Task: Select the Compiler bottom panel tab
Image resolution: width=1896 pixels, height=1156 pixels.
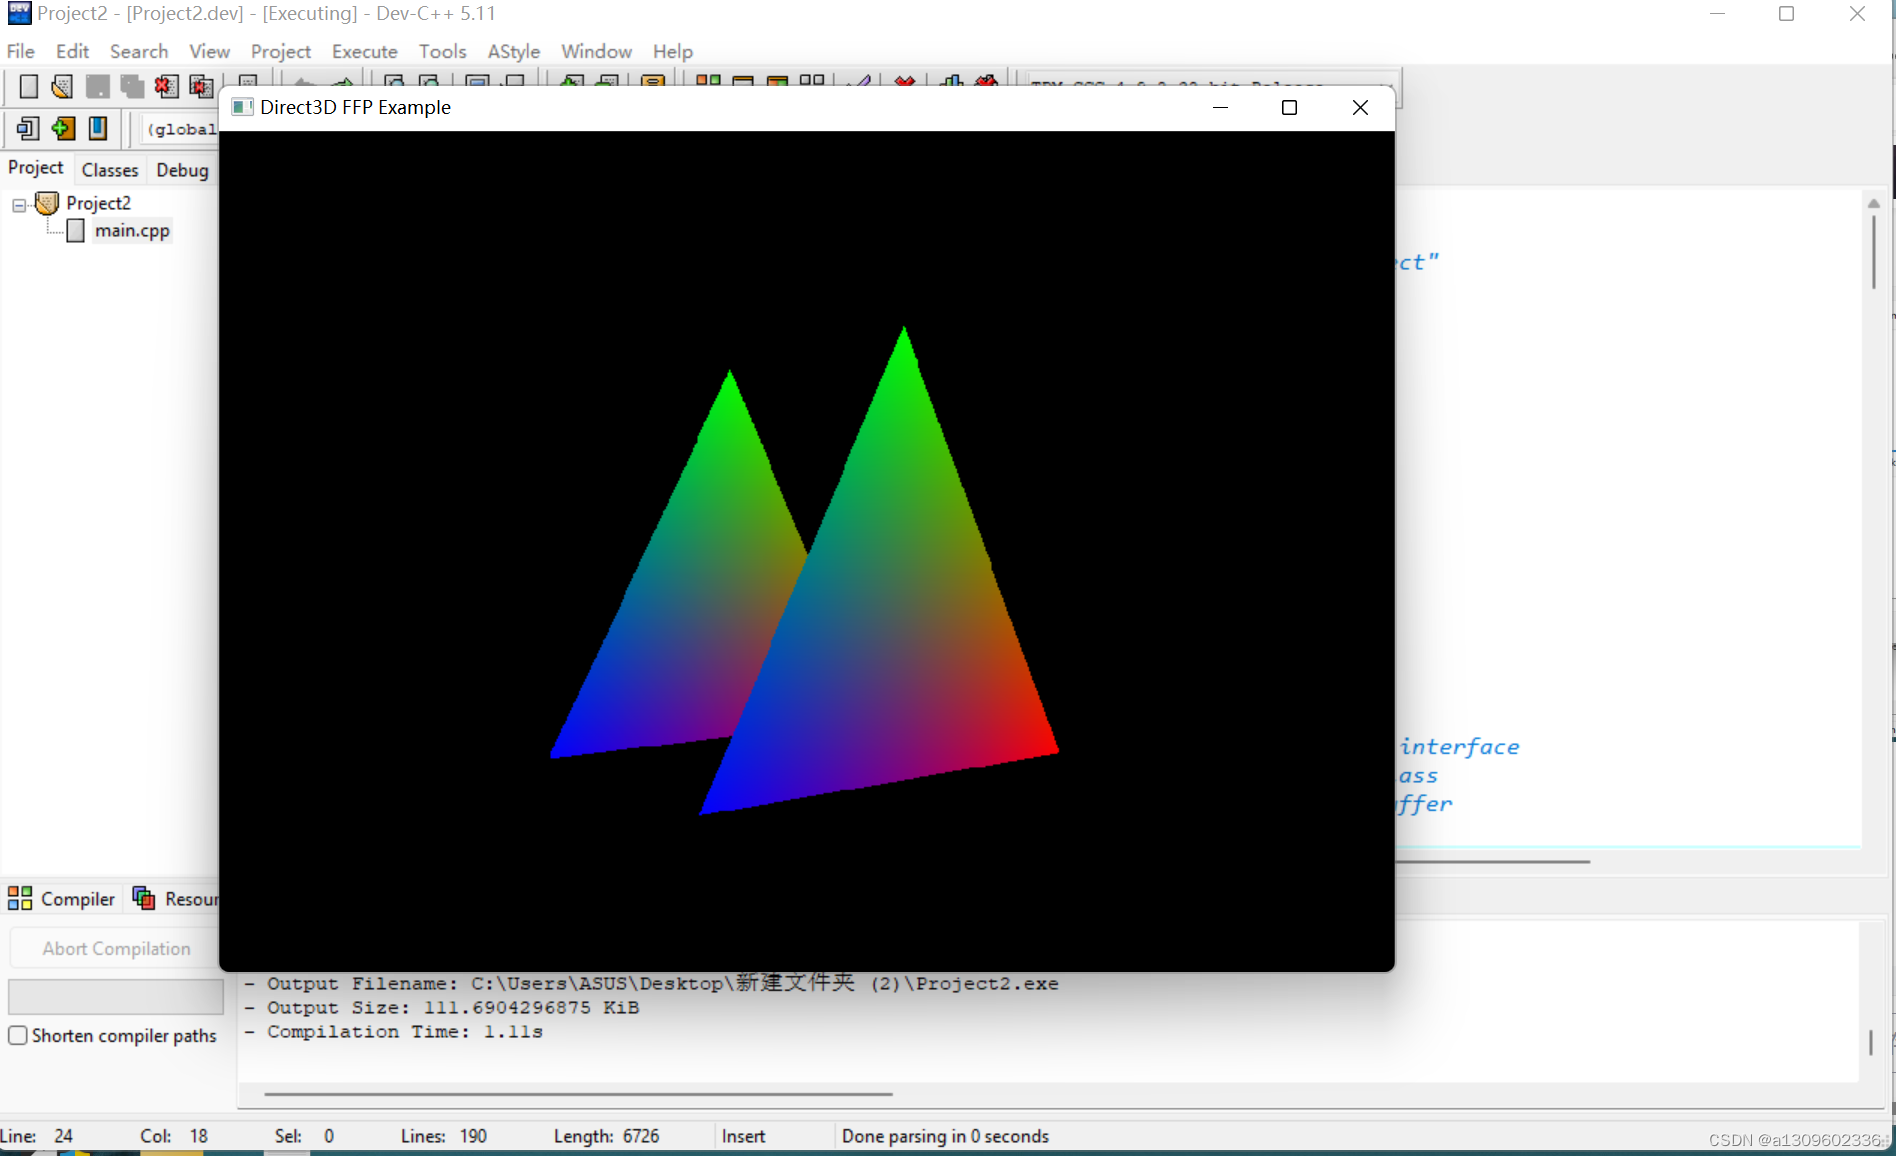Action: click(x=62, y=899)
